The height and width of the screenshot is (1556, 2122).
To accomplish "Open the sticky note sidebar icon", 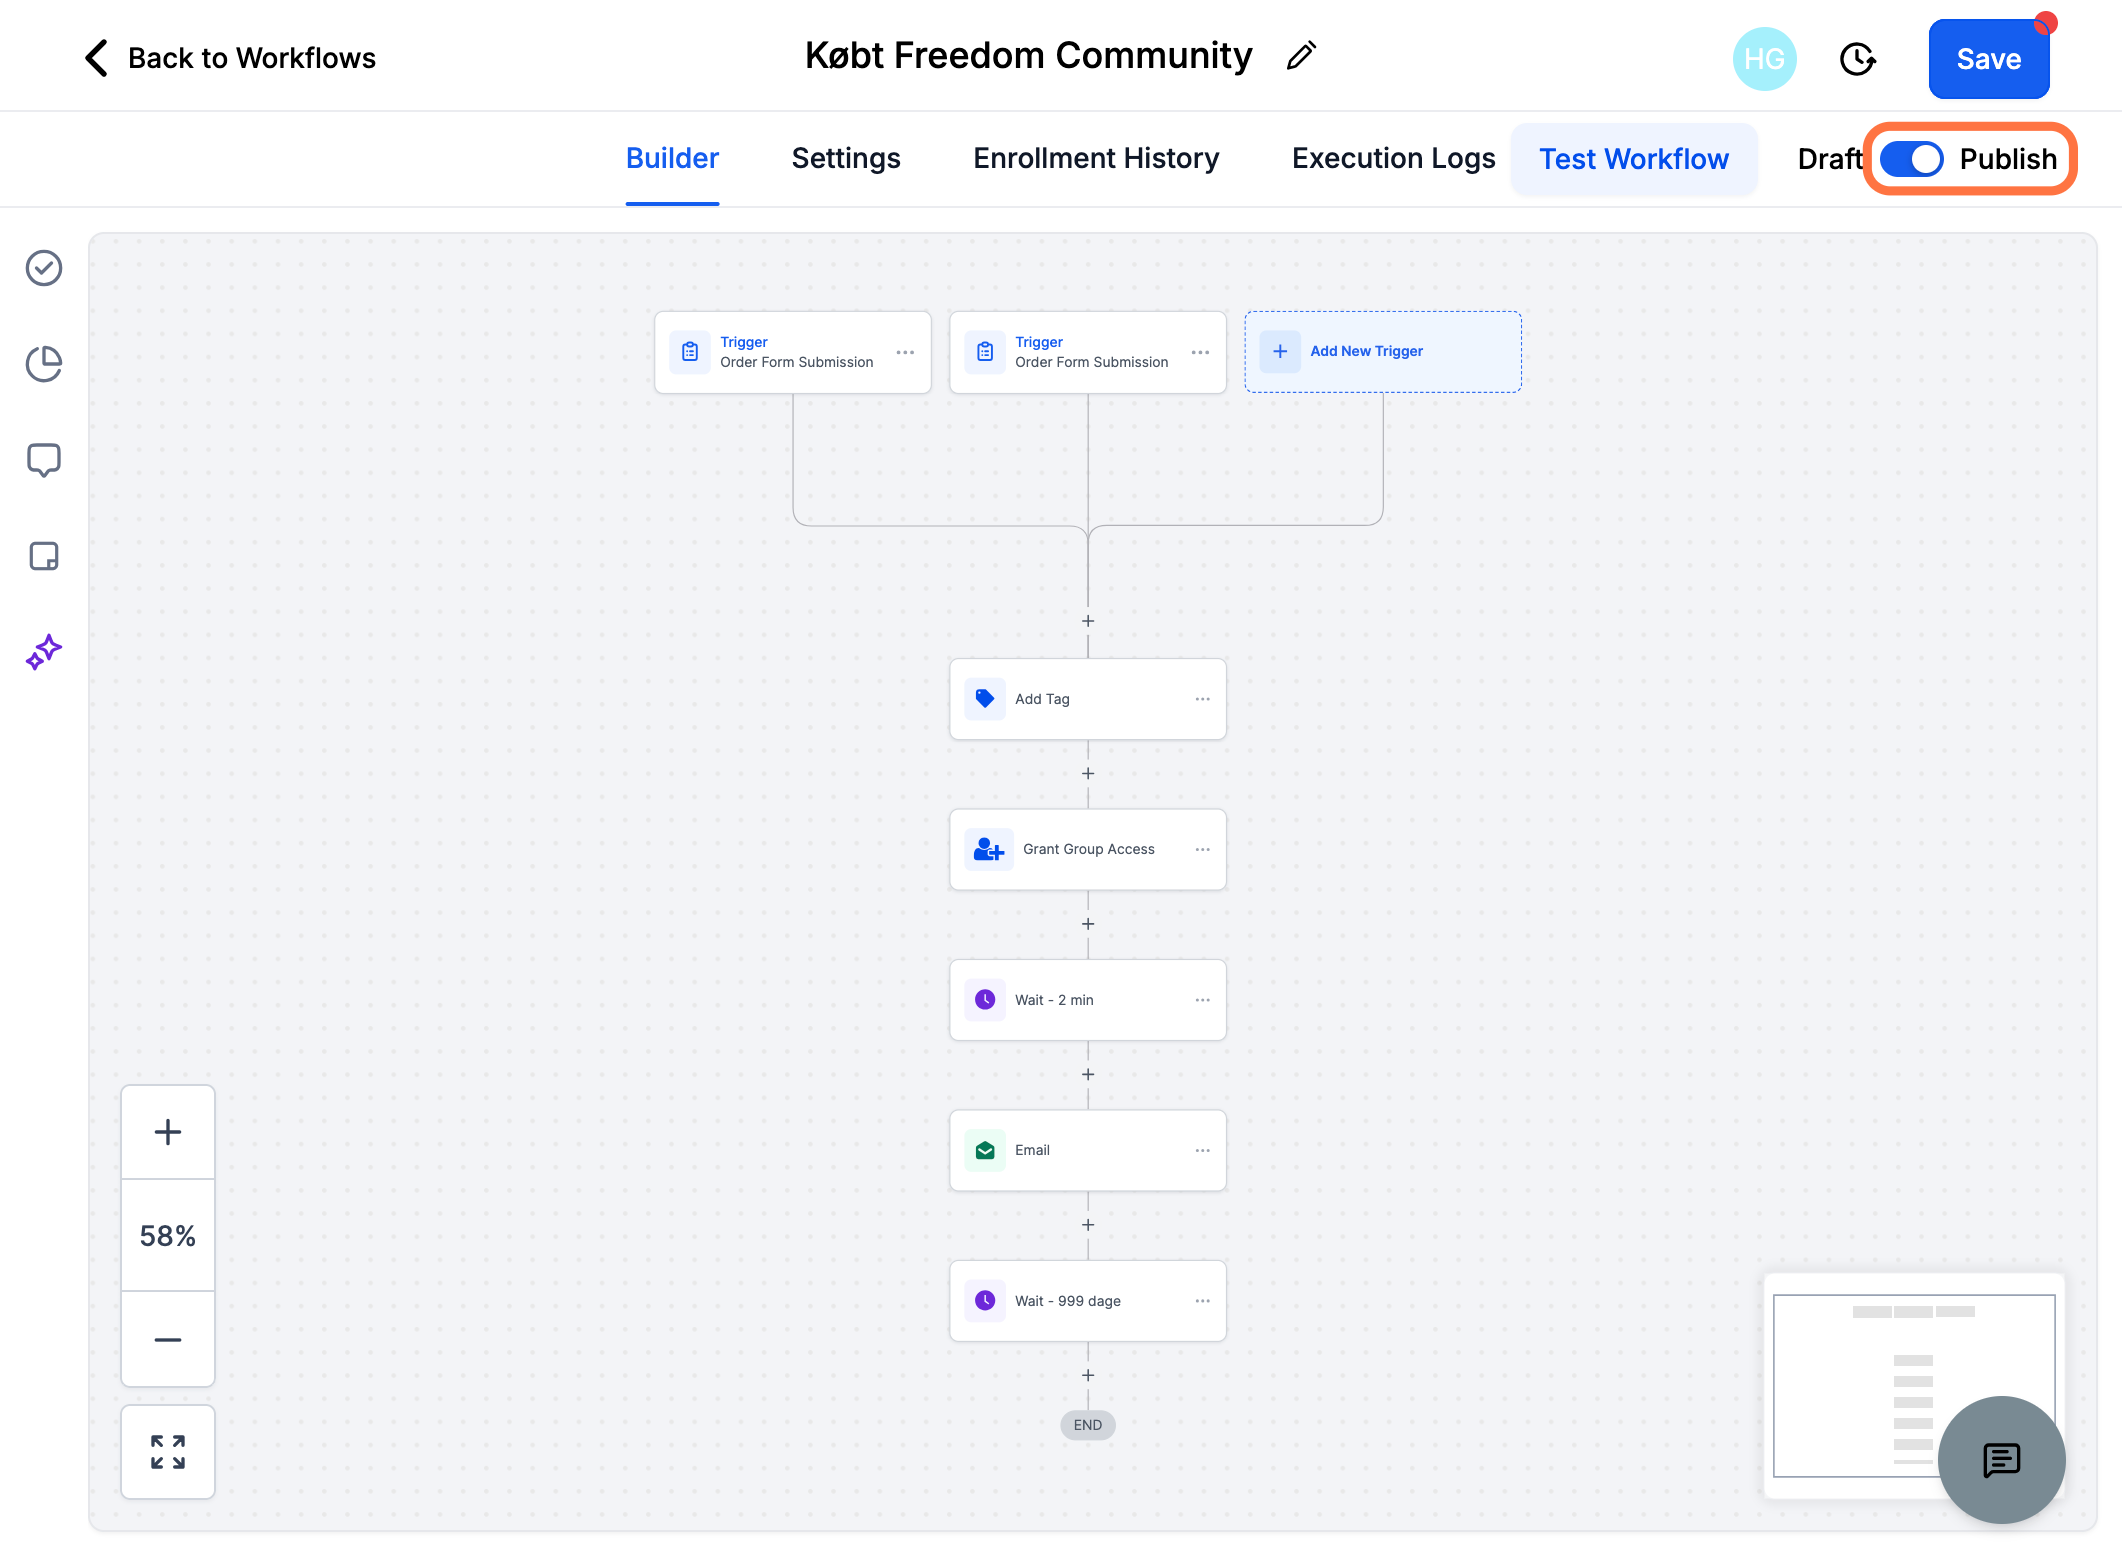I will (44, 556).
